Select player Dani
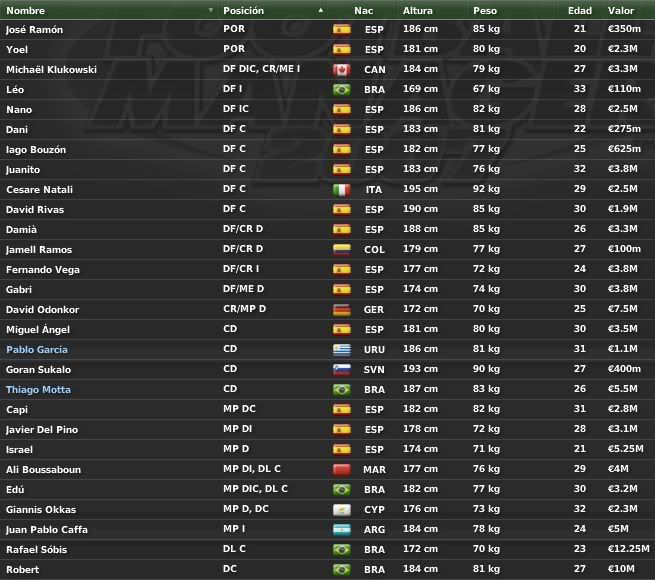The height and width of the screenshot is (580, 655). tap(17, 130)
